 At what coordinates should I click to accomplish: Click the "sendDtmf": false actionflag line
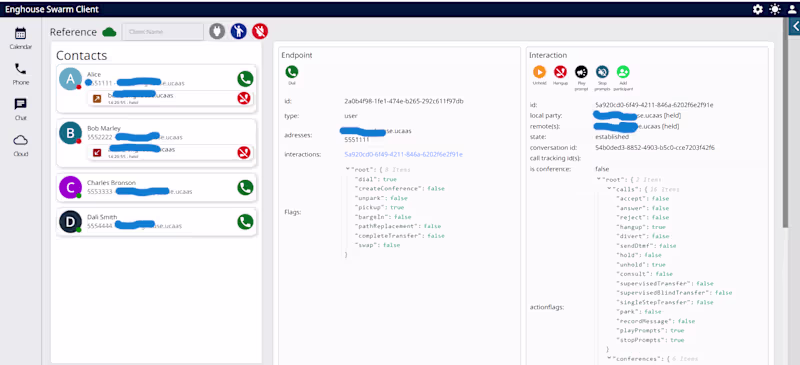pos(645,246)
